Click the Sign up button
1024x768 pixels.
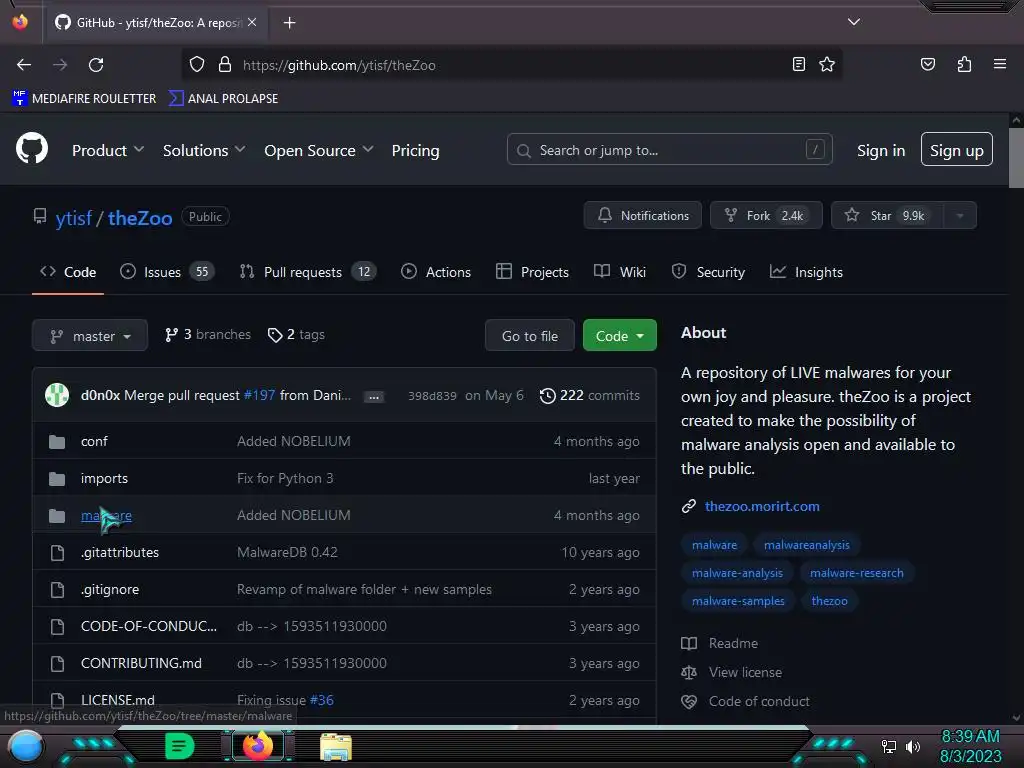pos(956,150)
